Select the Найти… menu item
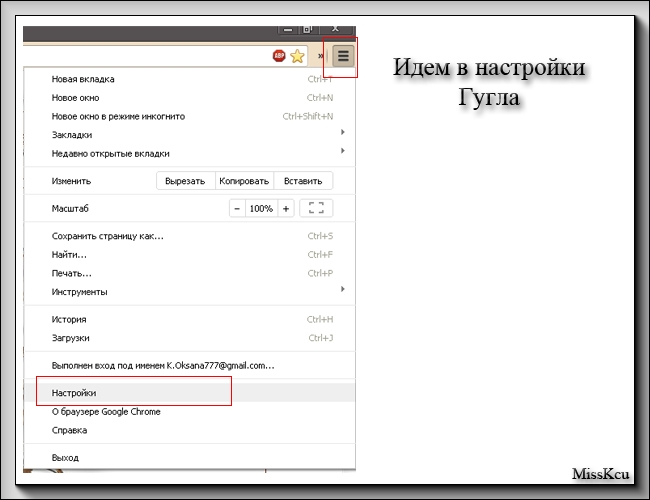 point(190,255)
